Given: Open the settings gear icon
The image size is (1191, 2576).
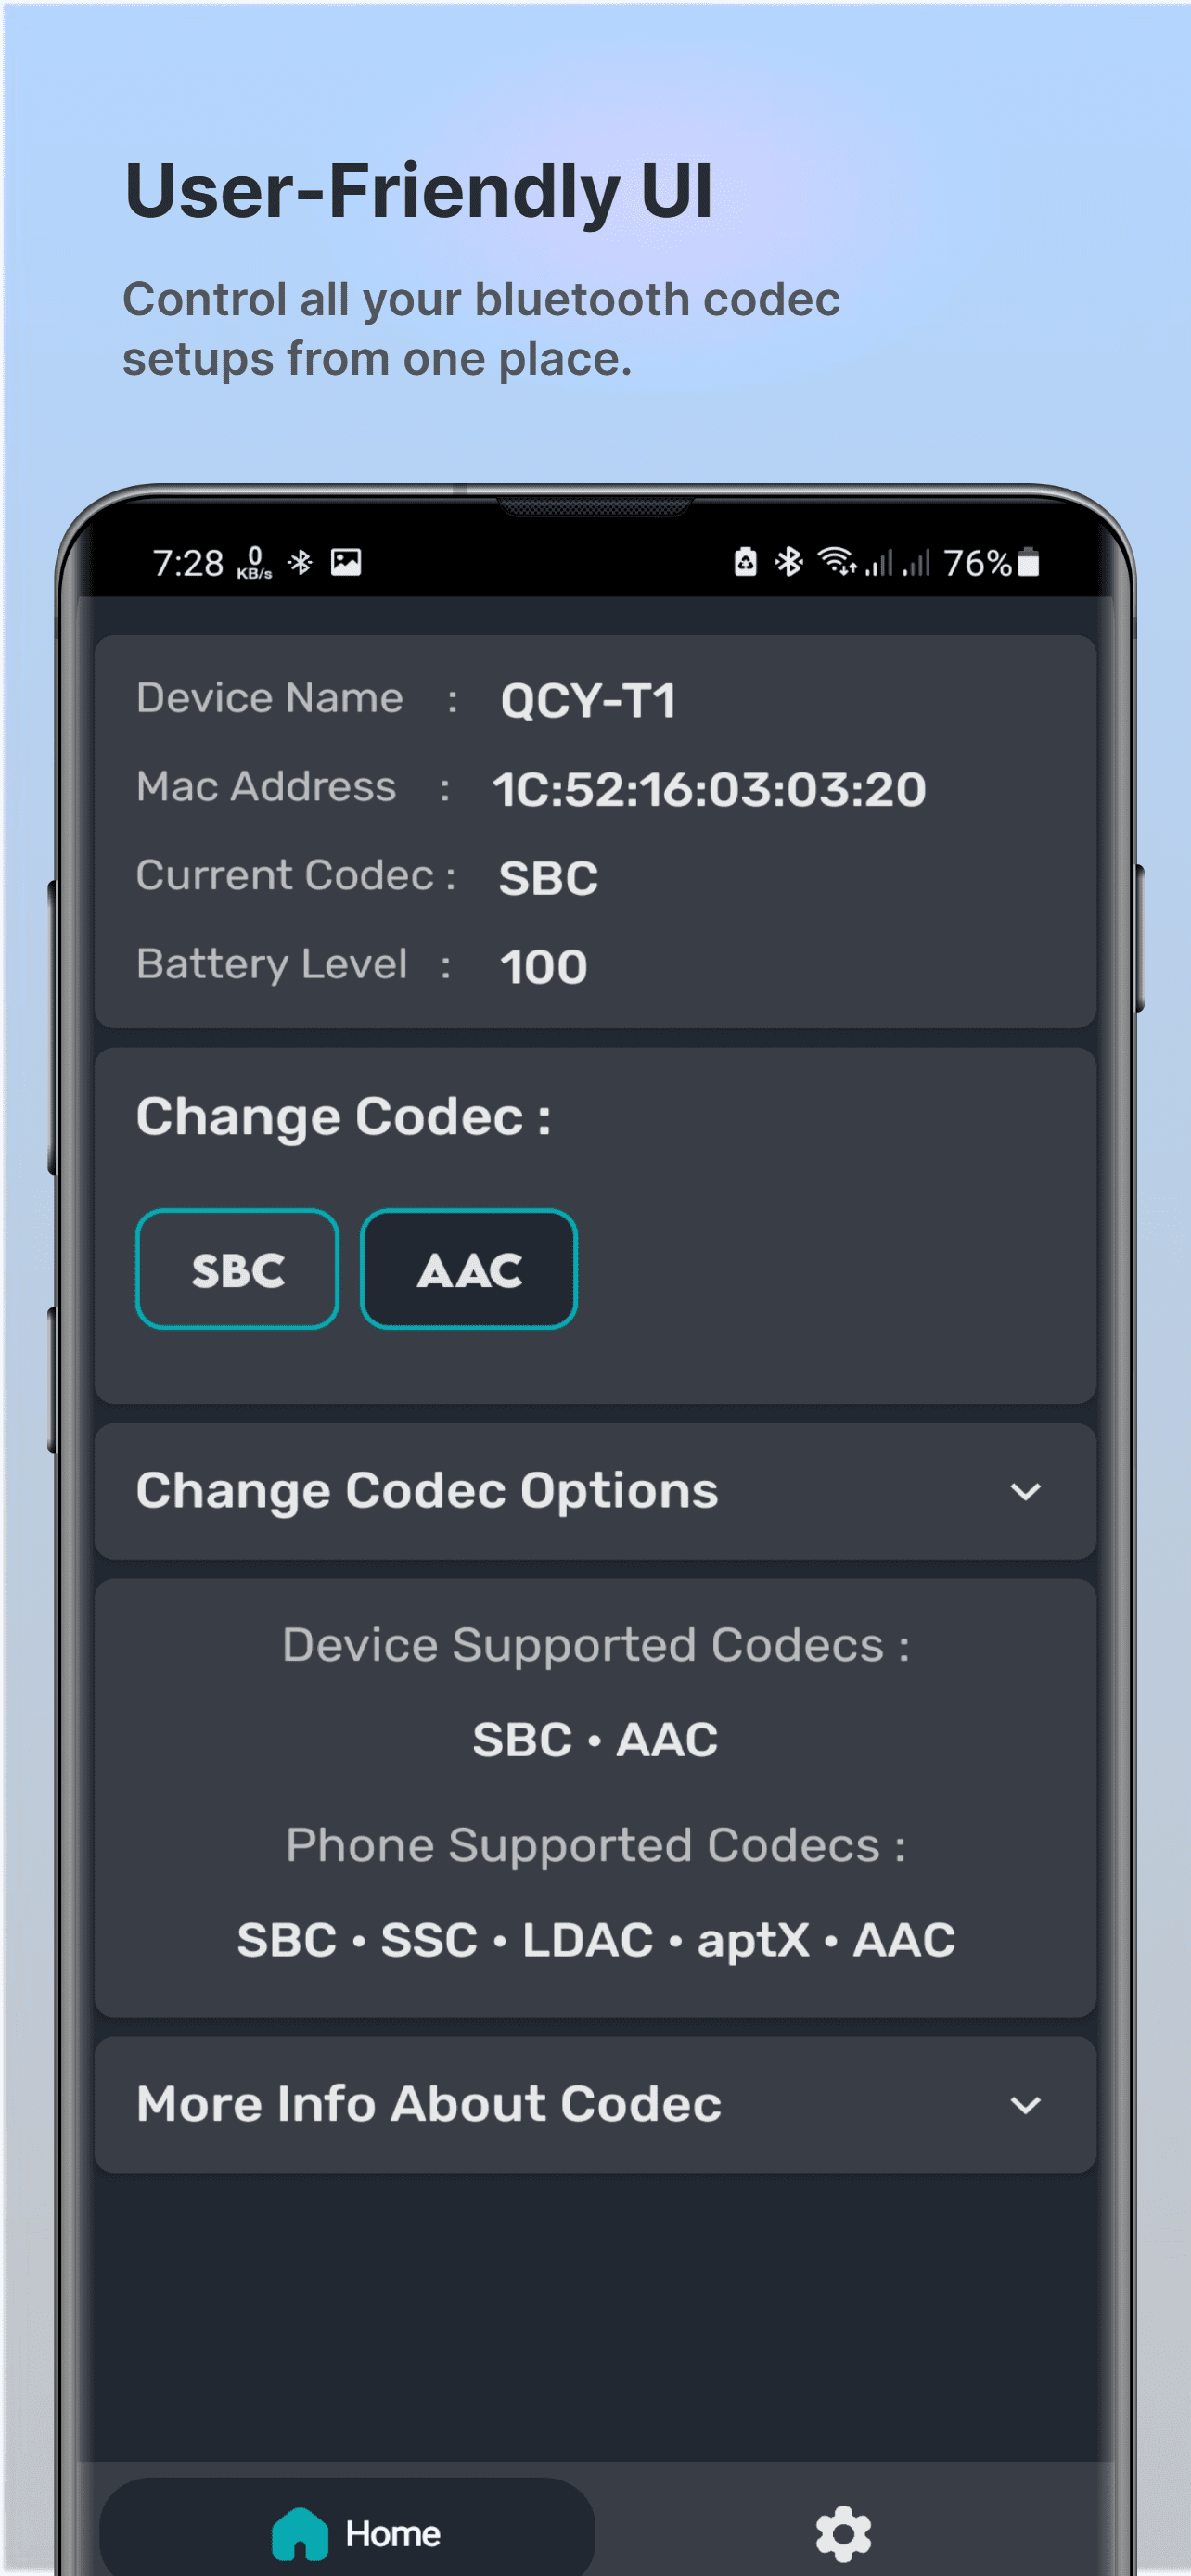Looking at the screenshot, I should (x=843, y=2533).
